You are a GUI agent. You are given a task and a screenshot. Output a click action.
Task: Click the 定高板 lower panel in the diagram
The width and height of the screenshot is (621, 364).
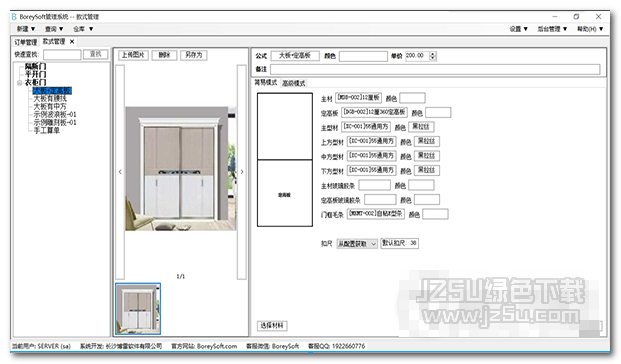point(285,193)
